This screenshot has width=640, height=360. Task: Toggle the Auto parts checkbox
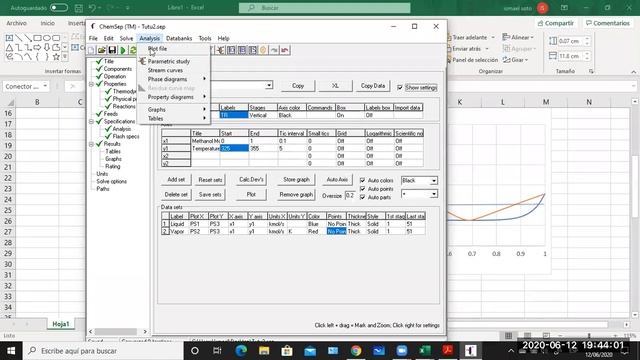[x=362, y=197]
